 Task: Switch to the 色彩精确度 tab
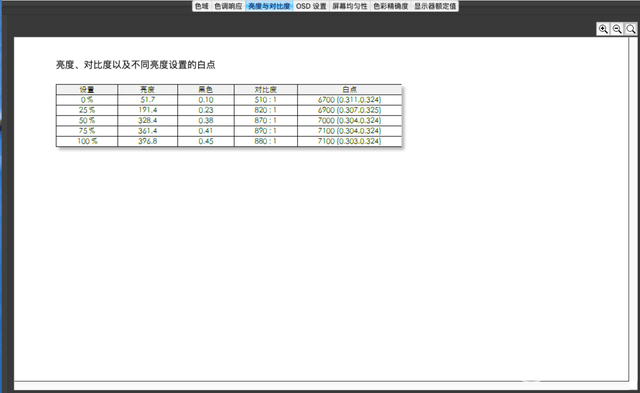click(391, 6)
